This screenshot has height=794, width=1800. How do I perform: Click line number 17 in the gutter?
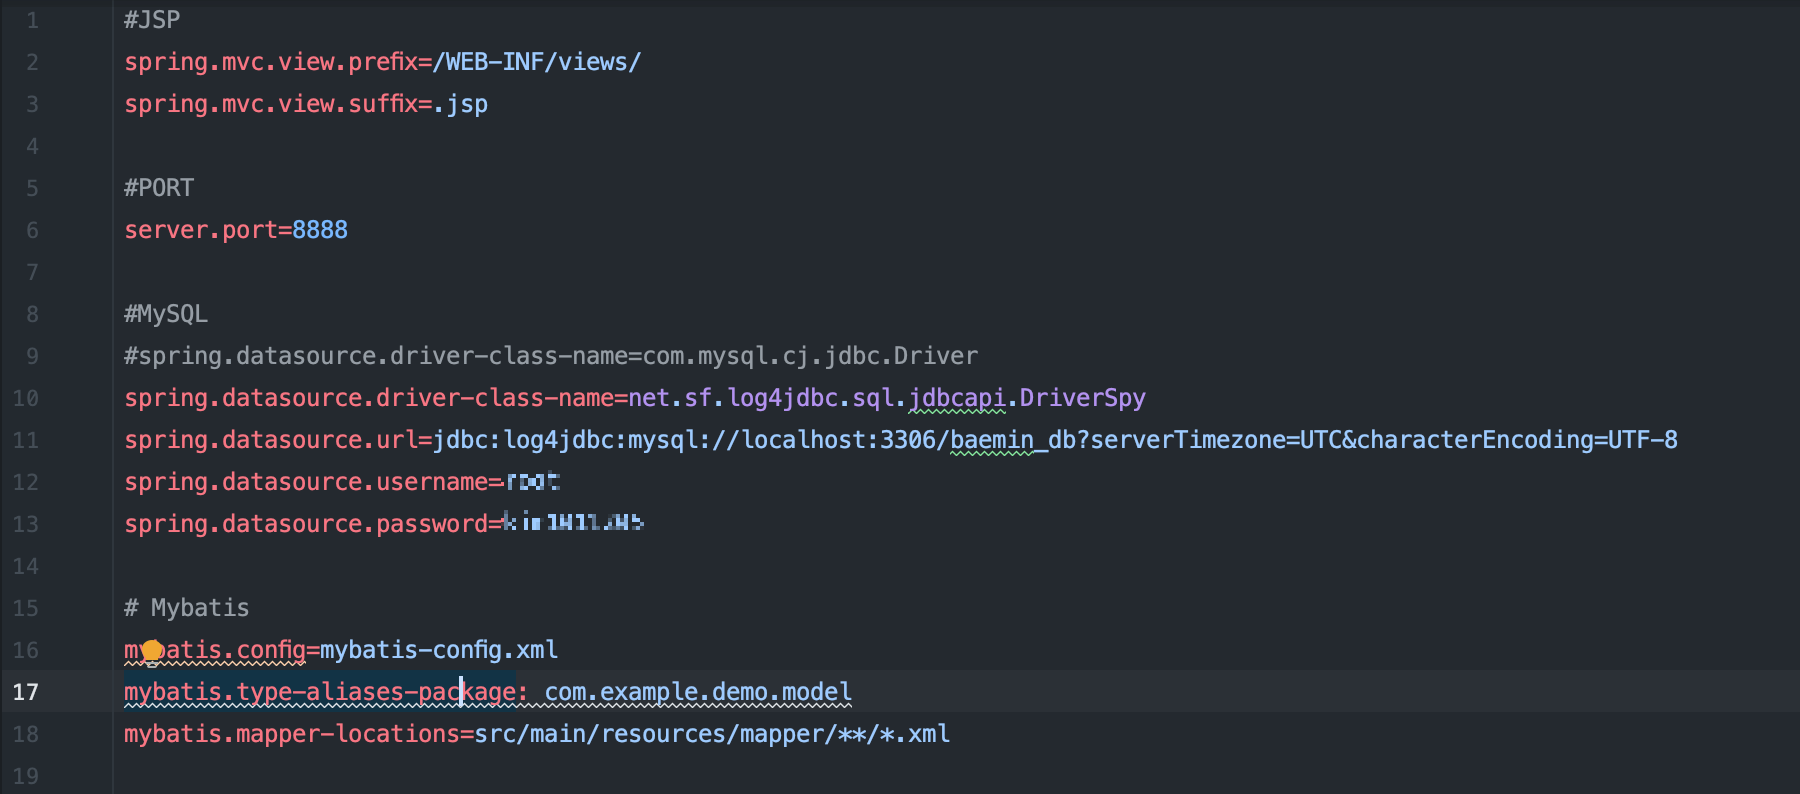(x=26, y=692)
